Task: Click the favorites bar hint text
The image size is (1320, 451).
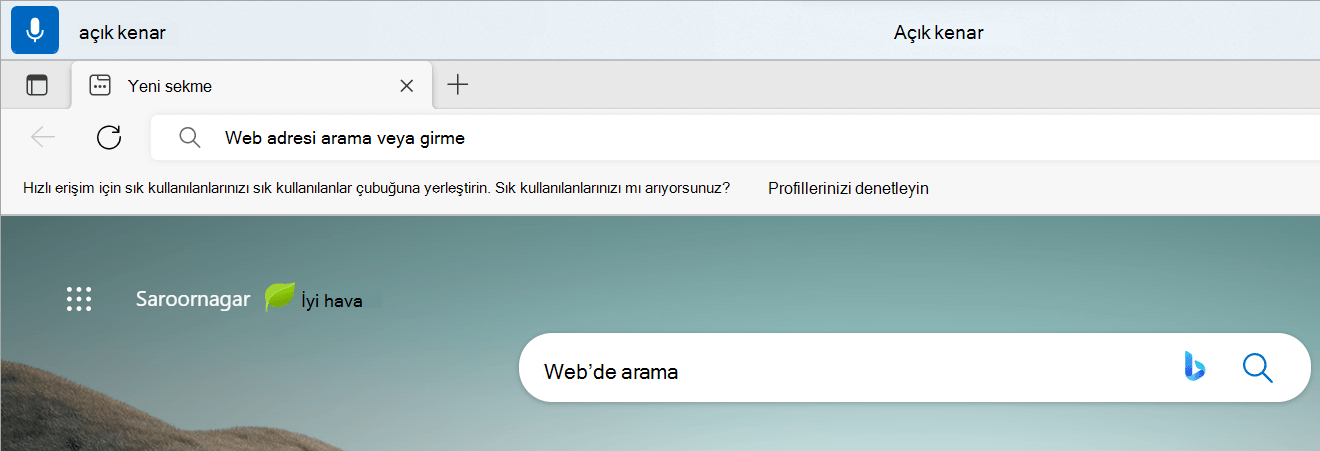Action: (376, 188)
